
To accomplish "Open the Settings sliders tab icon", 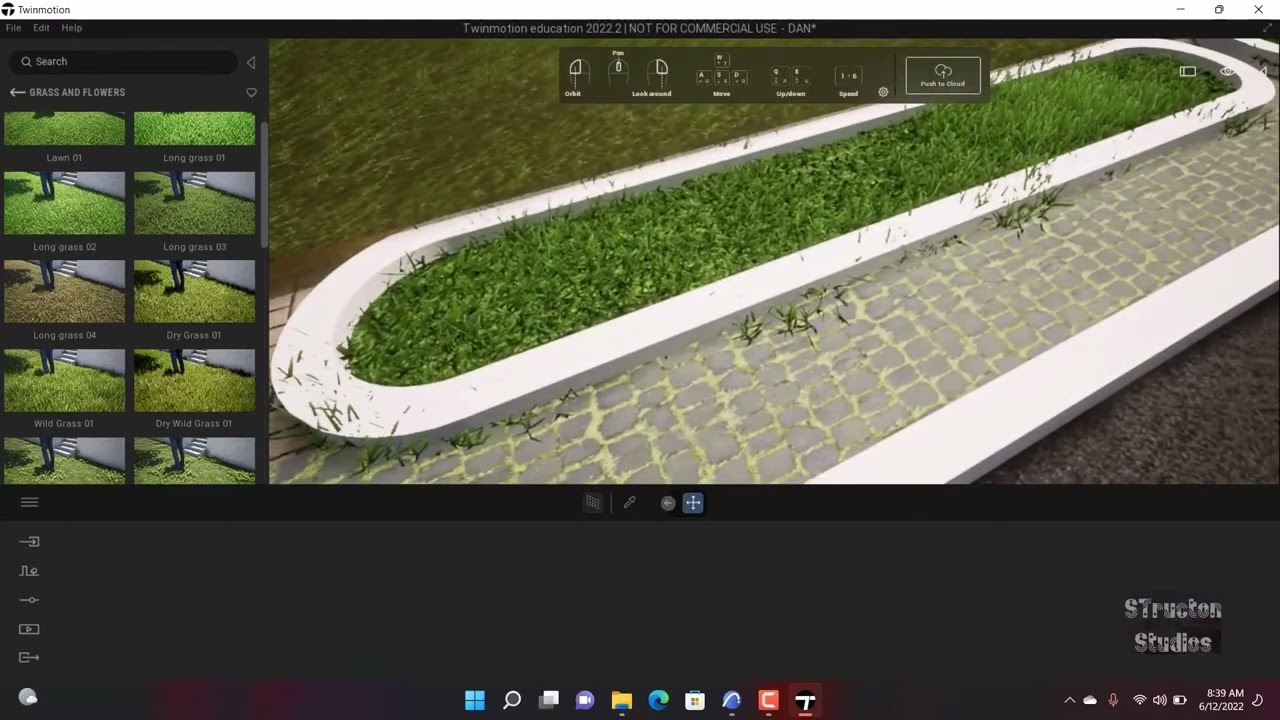I will (29, 600).
